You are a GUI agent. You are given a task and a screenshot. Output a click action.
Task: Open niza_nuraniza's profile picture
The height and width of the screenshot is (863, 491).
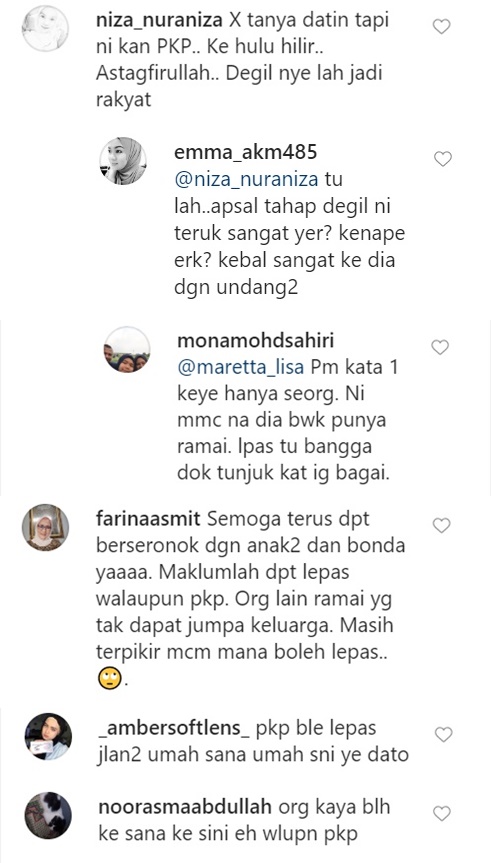coord(45,29)
